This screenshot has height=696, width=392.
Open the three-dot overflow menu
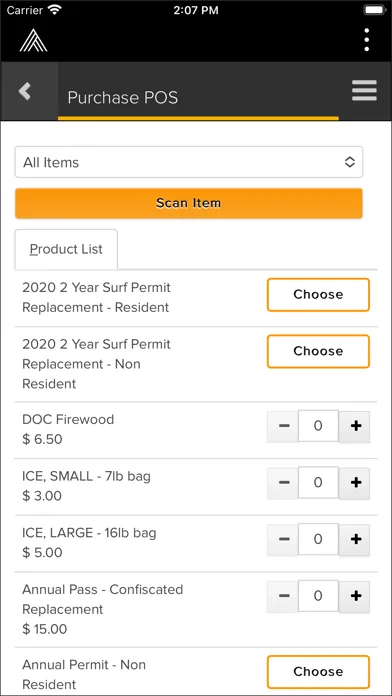367,40
